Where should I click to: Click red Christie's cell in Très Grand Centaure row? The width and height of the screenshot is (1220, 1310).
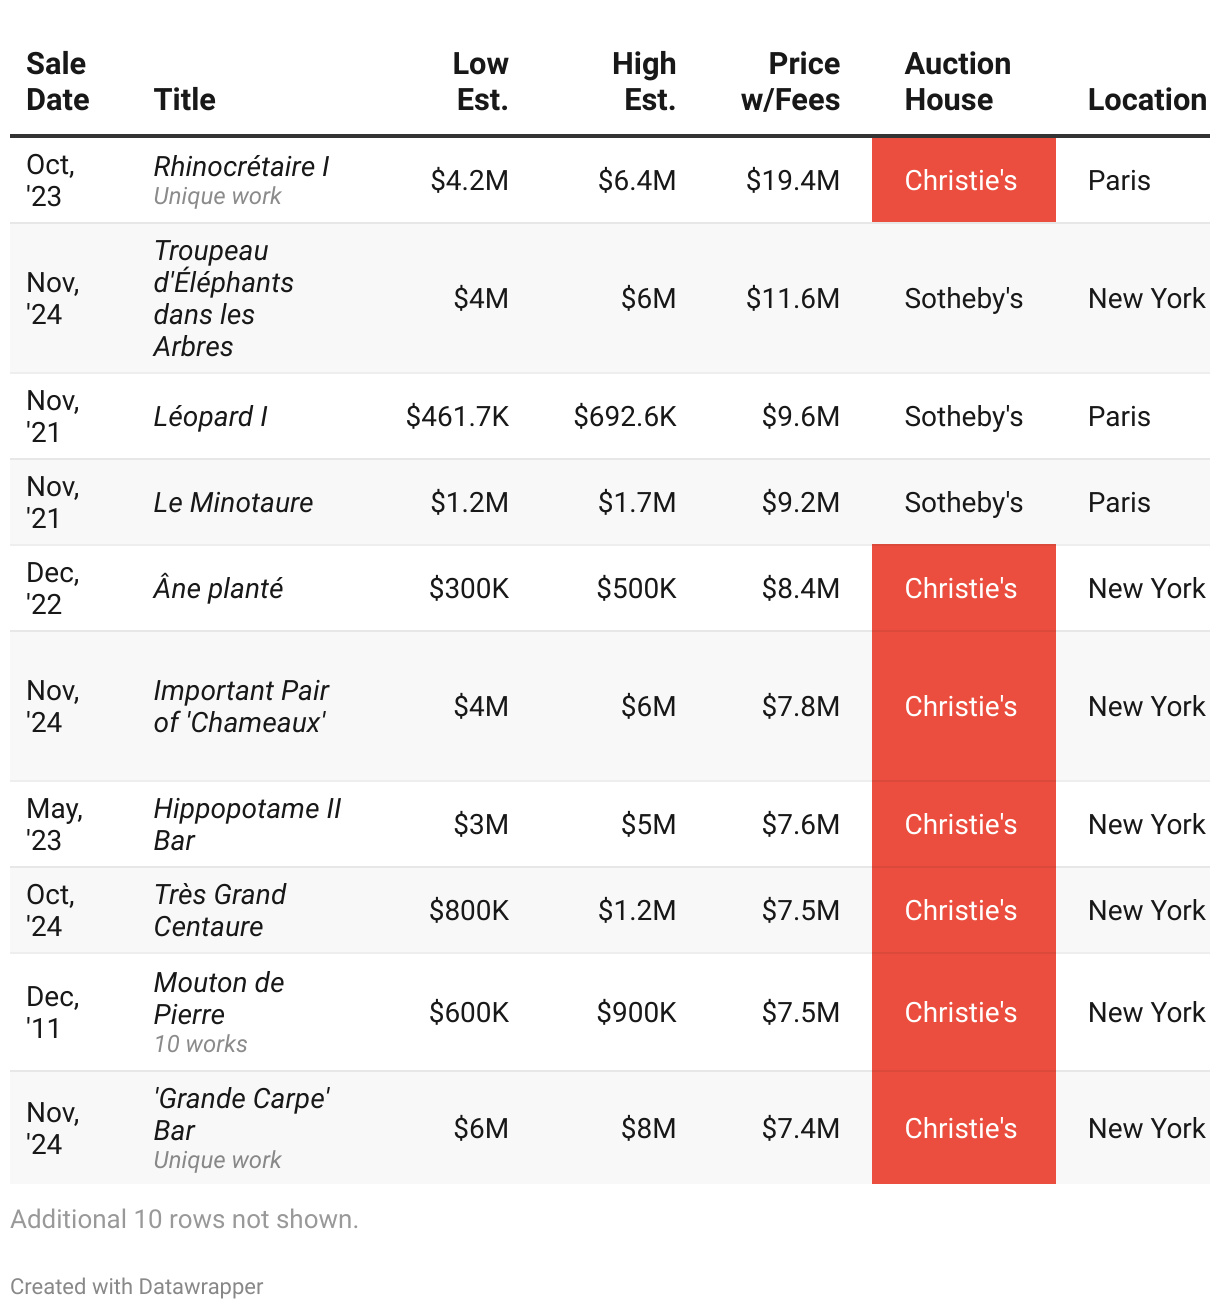click(x=961, y=911)
